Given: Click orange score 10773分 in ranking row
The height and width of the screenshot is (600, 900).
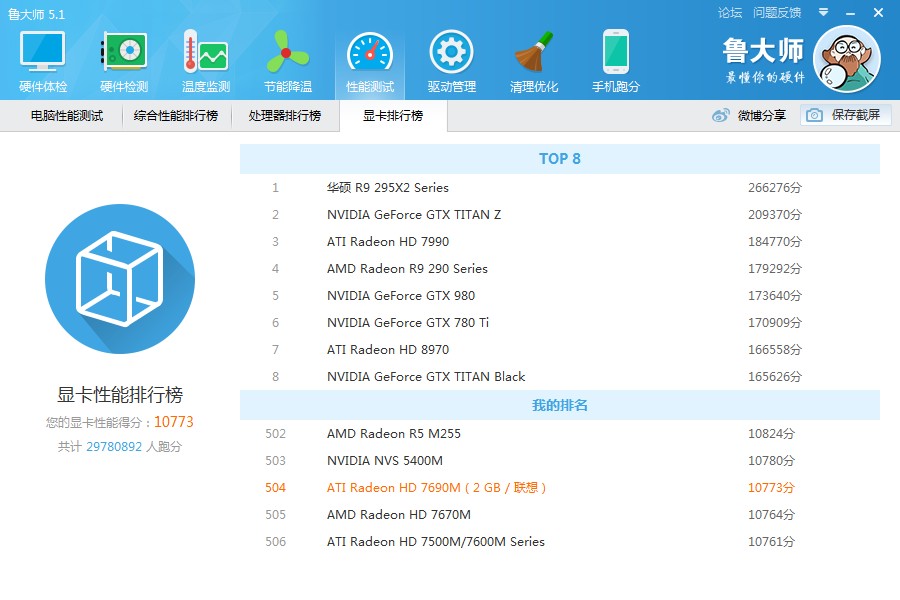Looking at the screenshot, I should point(771,487).
